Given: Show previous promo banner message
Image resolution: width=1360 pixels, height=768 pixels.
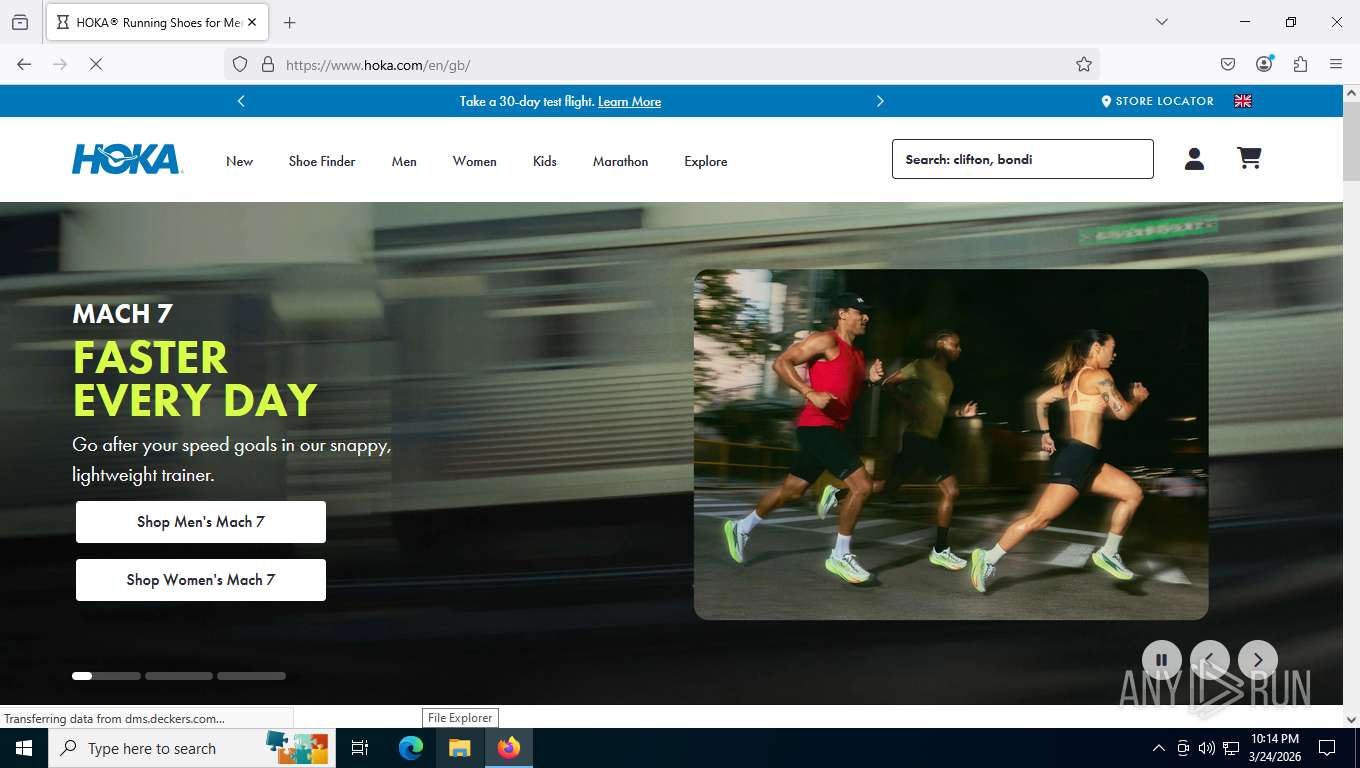Looking at the screenshot, I should [241, 101].
